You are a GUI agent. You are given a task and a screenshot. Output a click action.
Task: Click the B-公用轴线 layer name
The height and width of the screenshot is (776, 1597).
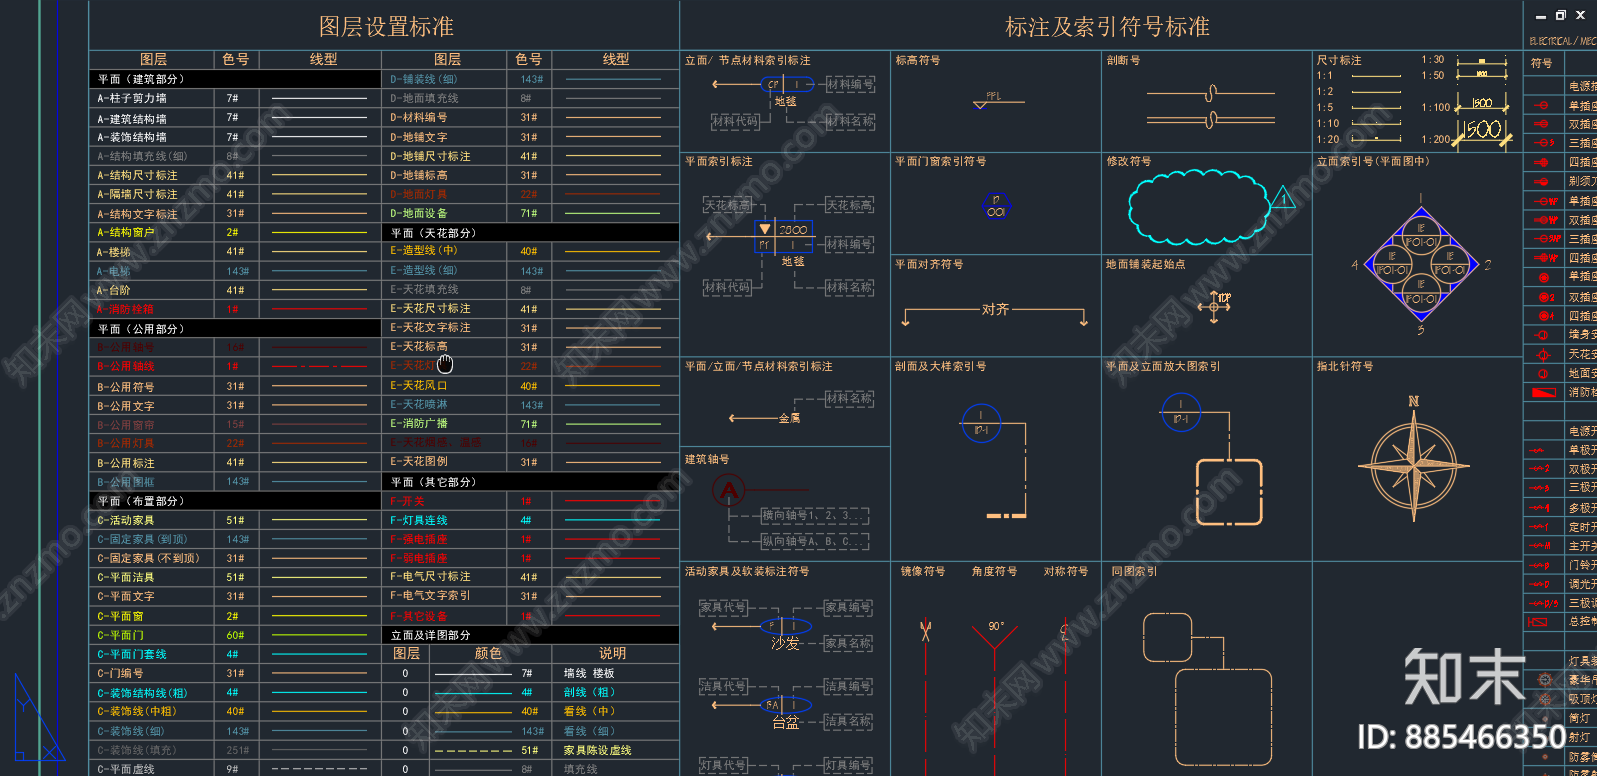126,366
